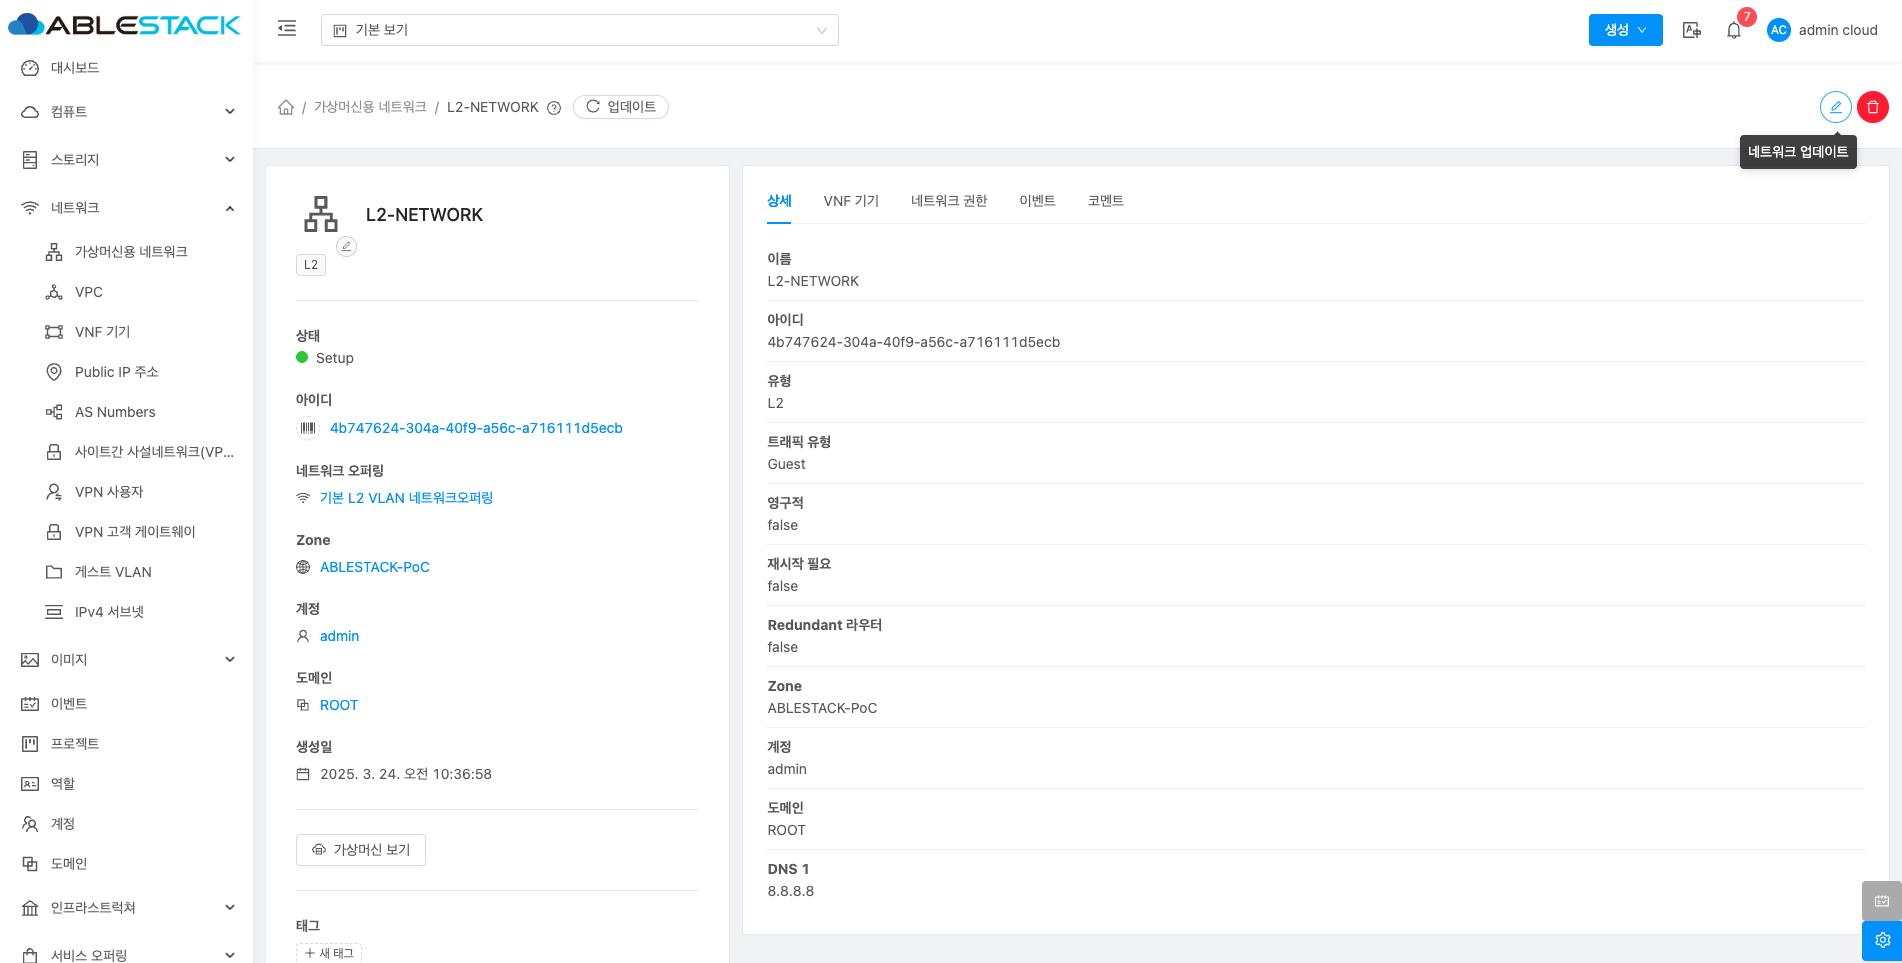Viewport: 1902px width, 963px height.
Task: Click the barcode icon beside the ID
Action: point(308,428)
